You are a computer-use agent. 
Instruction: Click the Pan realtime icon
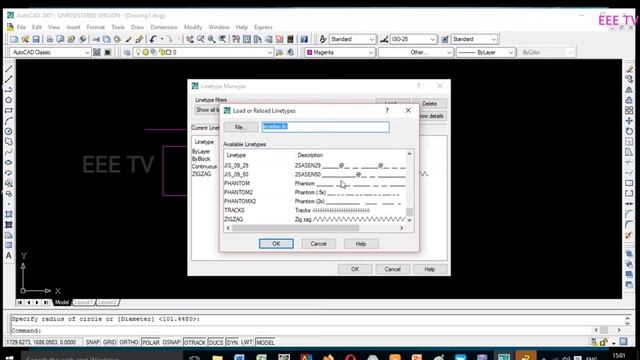point(190,39)
